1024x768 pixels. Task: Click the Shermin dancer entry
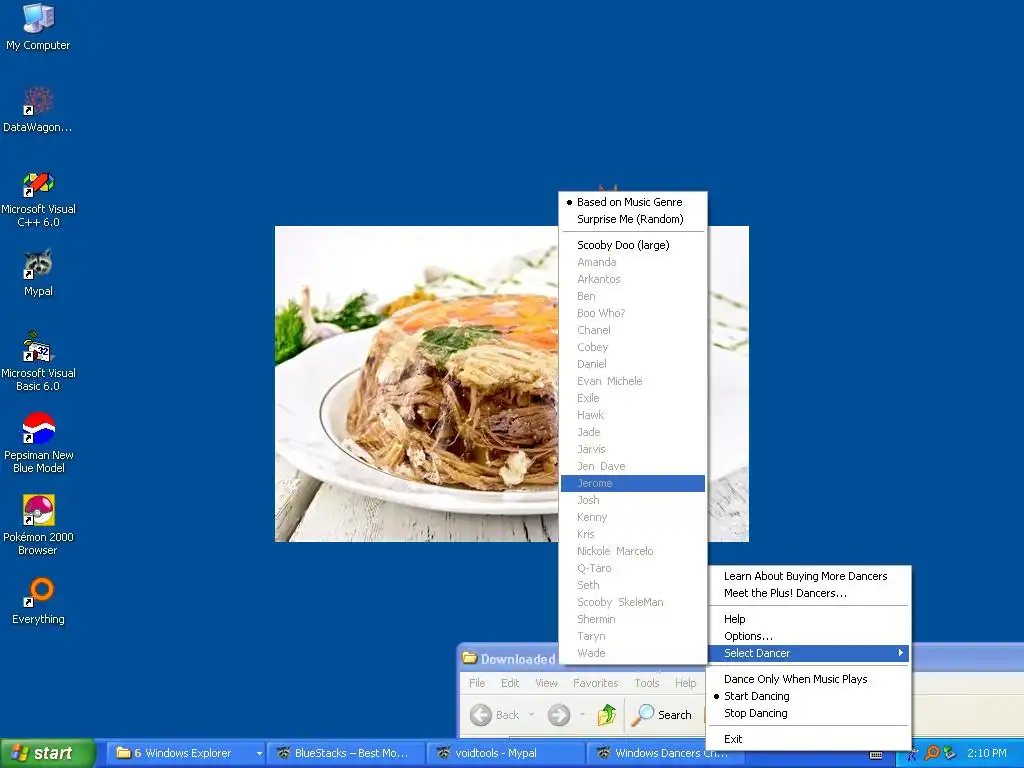tap(633, 619)
